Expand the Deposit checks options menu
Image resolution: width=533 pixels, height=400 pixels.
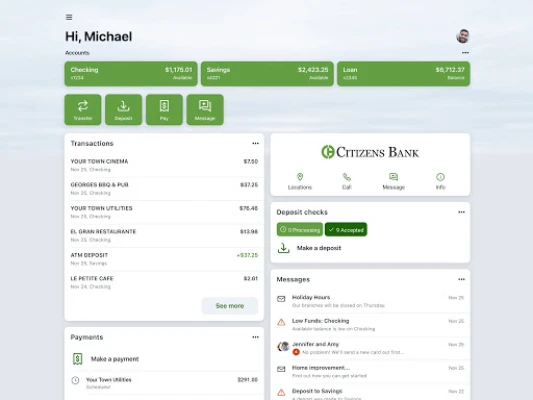[461, 212]
